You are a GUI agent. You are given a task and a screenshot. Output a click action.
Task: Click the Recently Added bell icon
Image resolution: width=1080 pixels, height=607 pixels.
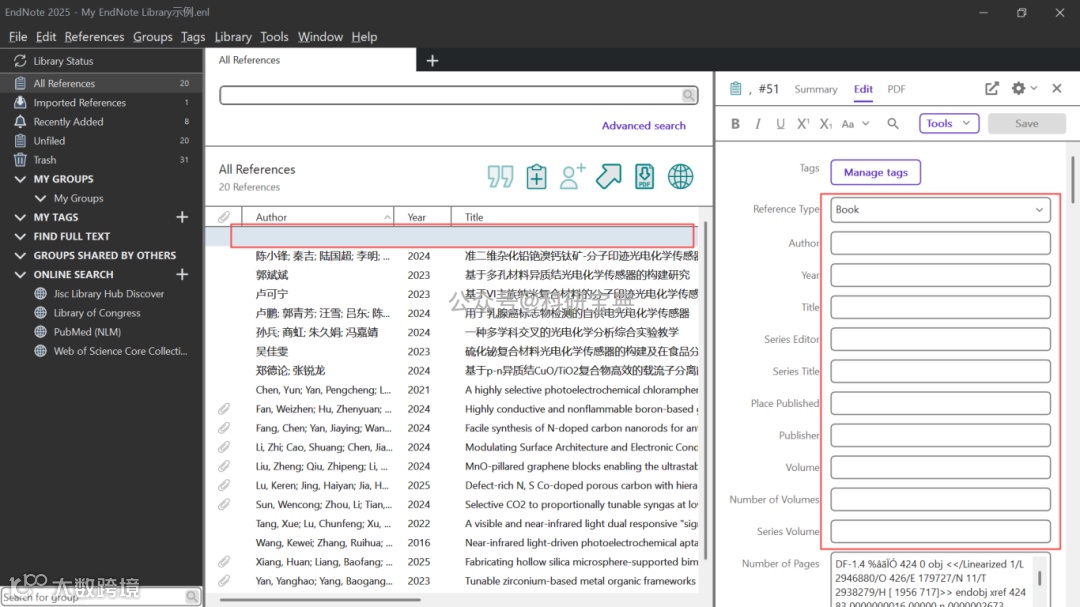click(20, 121)
